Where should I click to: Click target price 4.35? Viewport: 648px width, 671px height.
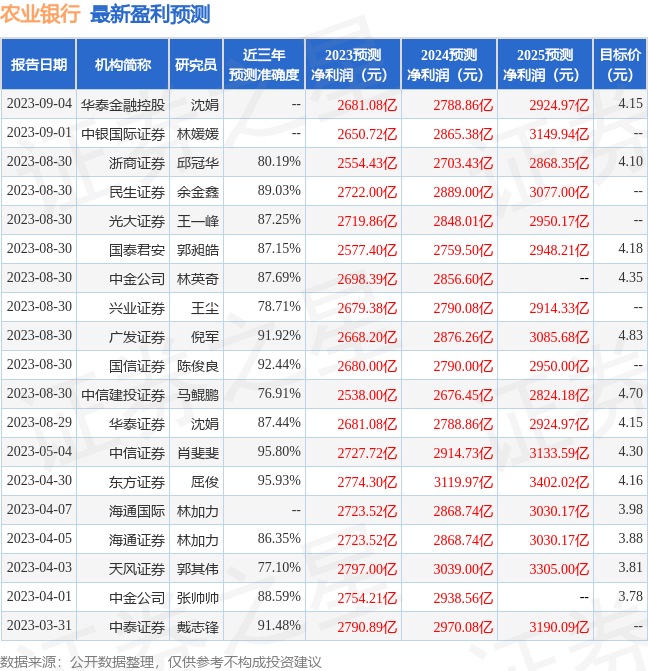coord(630,278)
